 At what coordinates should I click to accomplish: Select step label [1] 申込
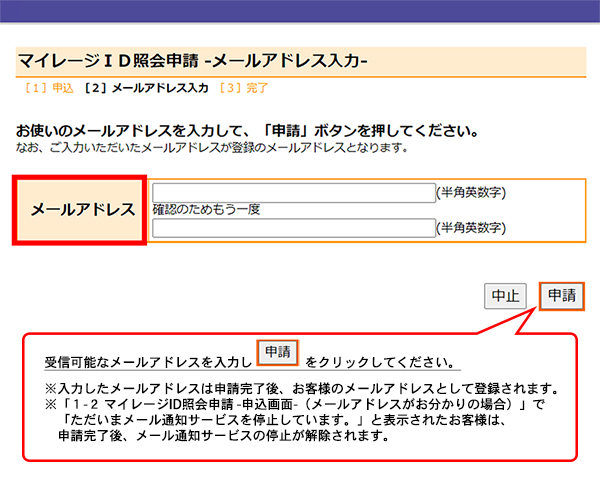pyautogui.click(x=49, y=88)
